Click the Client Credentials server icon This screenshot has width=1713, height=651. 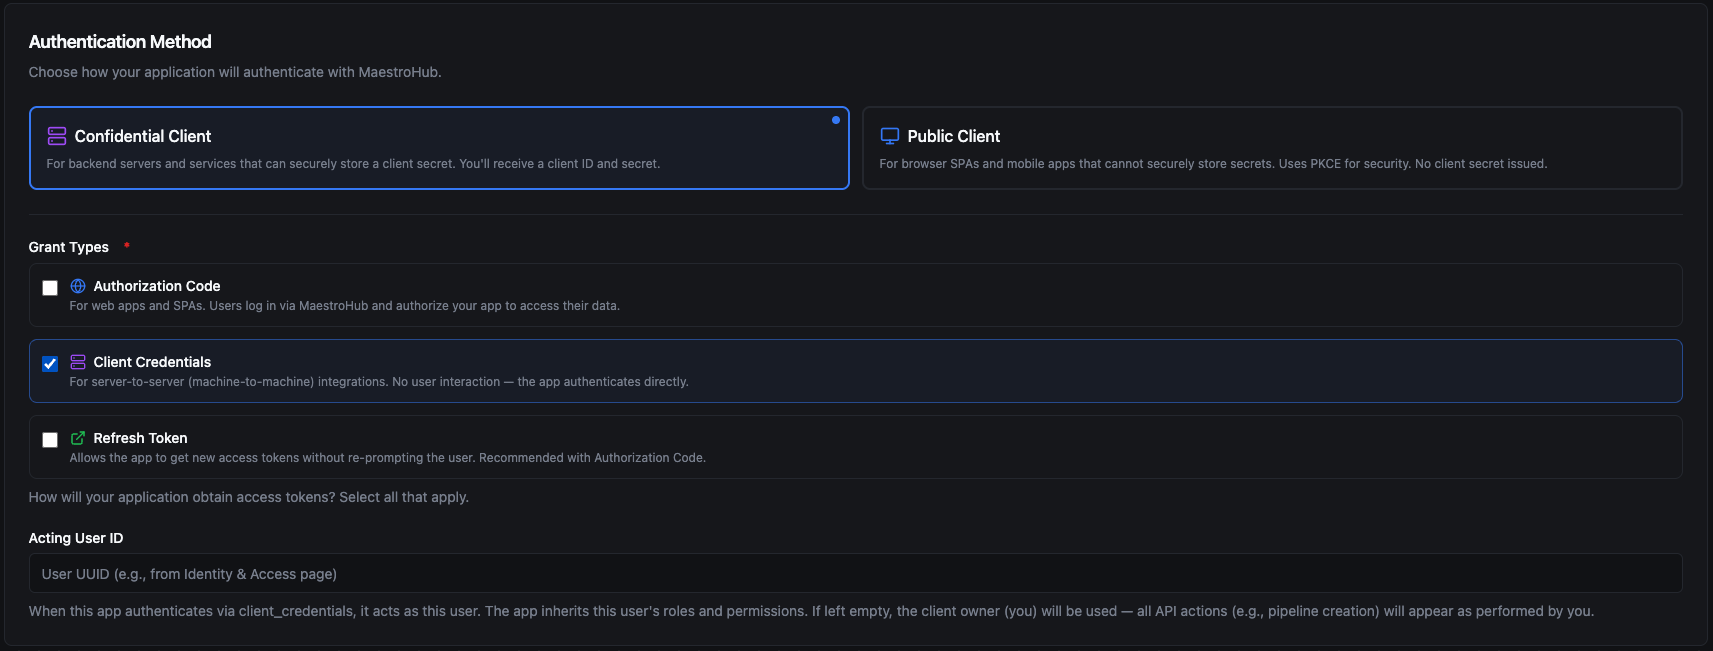coord(78,362)
